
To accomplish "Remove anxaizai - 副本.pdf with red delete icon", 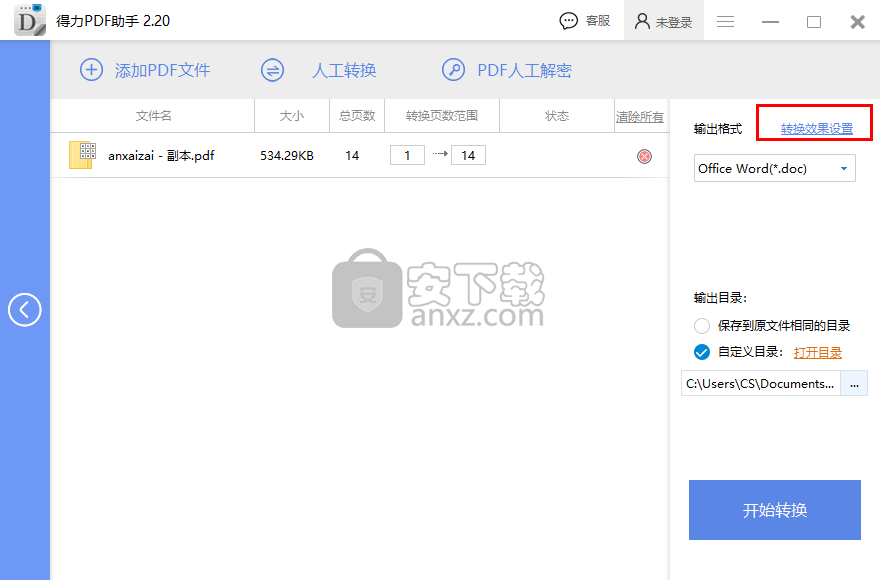I will coord(644,156).
